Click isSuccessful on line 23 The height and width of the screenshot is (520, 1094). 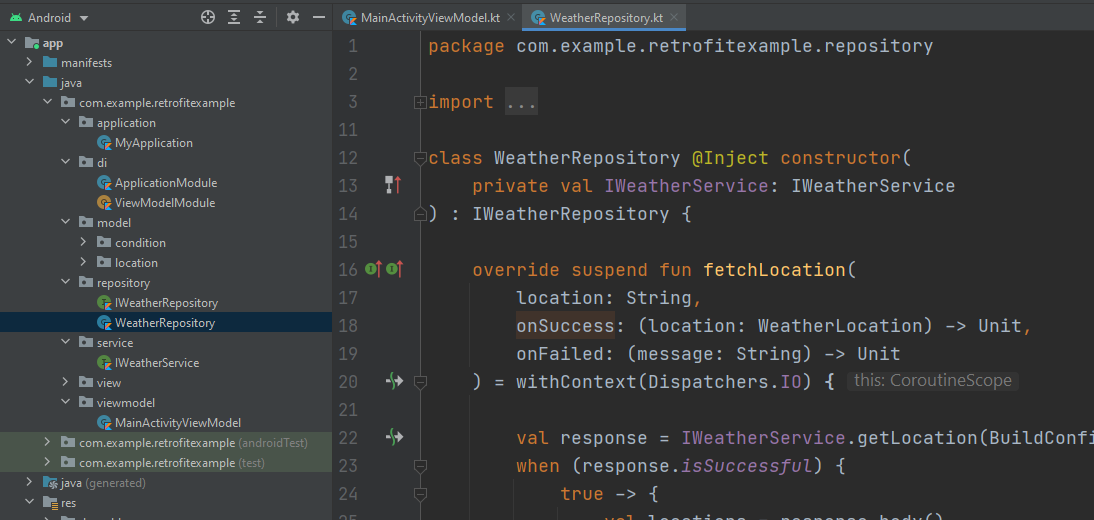click(749, 466)
